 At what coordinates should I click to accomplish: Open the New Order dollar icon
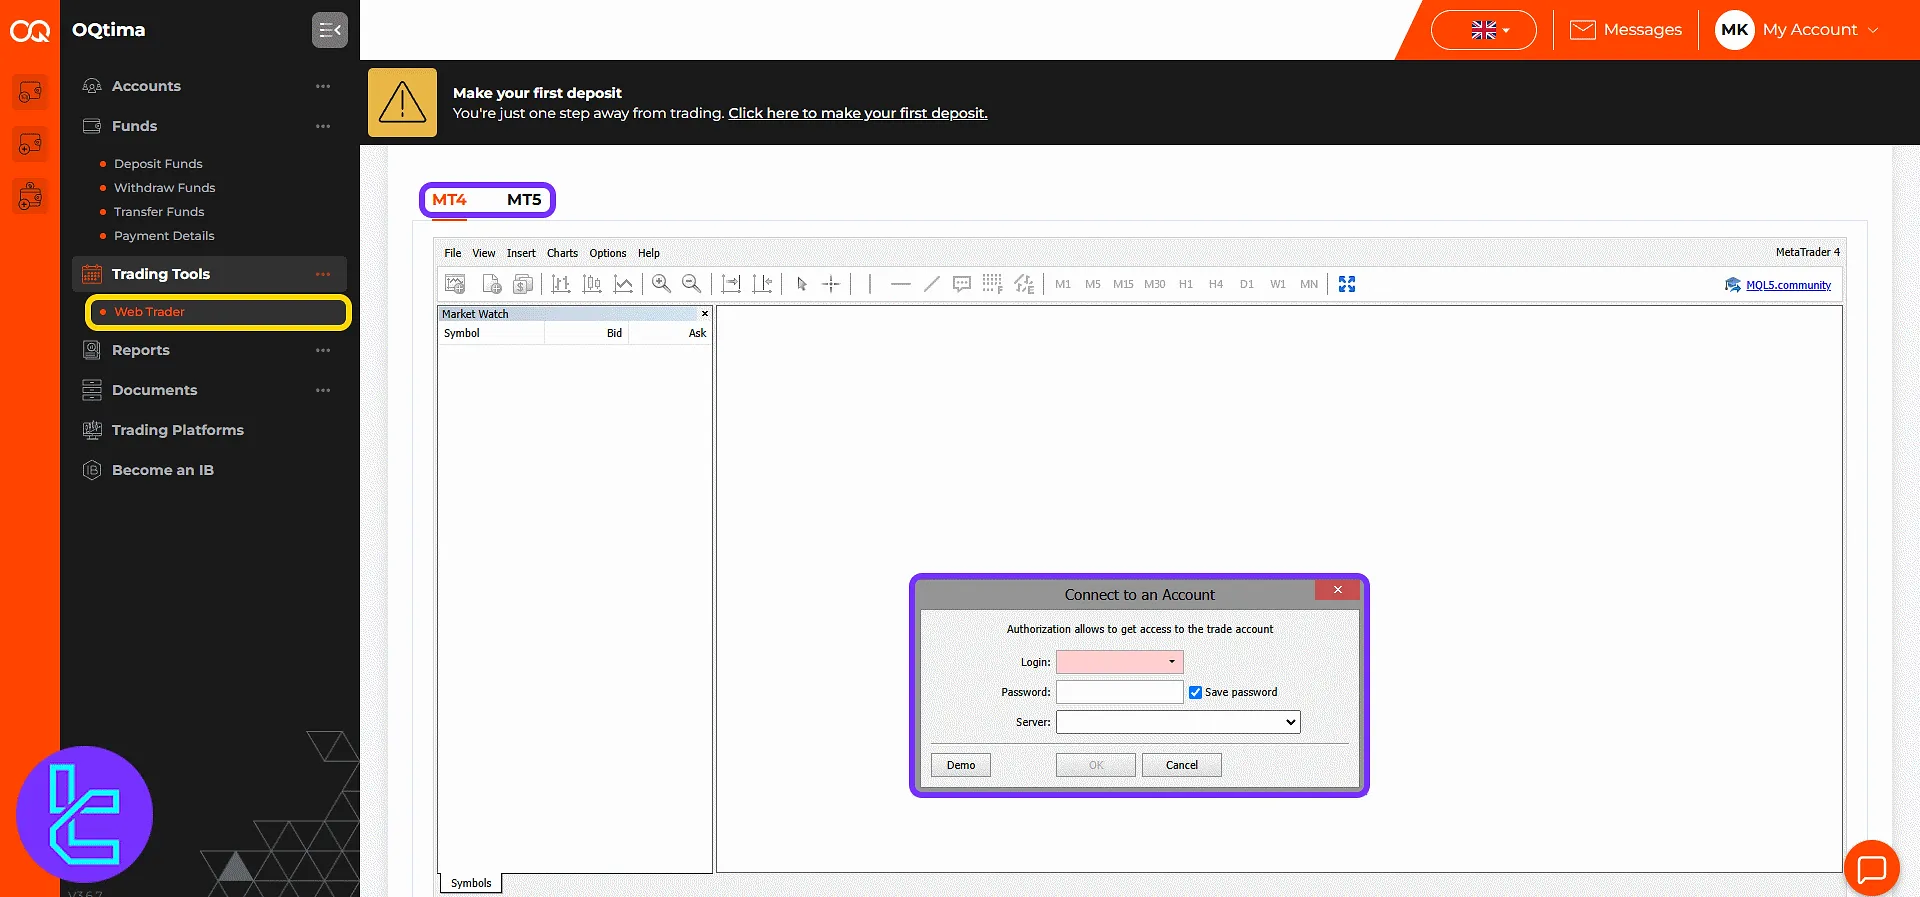(523, 284)
